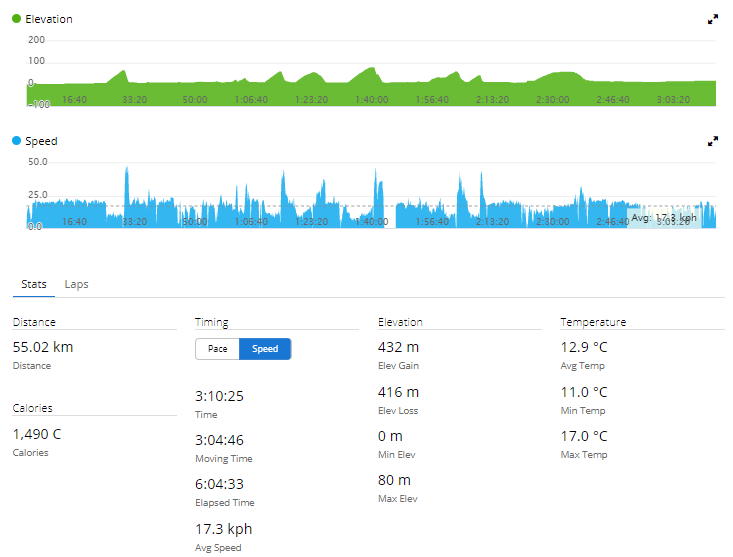The image size is (733, 557).
Task: Click the Elevation chart title label
Action: pyautogui.click(x=48, y=19)
